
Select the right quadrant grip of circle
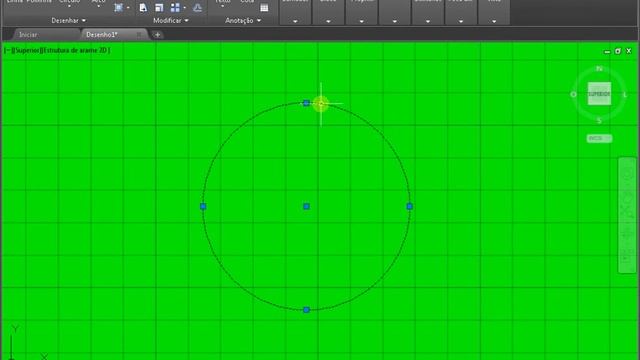pos(409,207)
